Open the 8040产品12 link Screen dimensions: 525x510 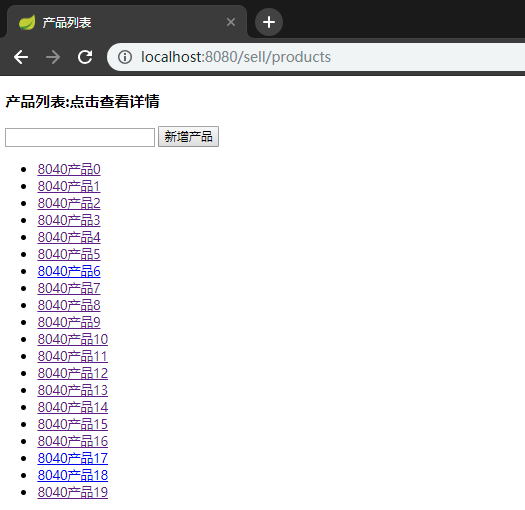point(73,373)
